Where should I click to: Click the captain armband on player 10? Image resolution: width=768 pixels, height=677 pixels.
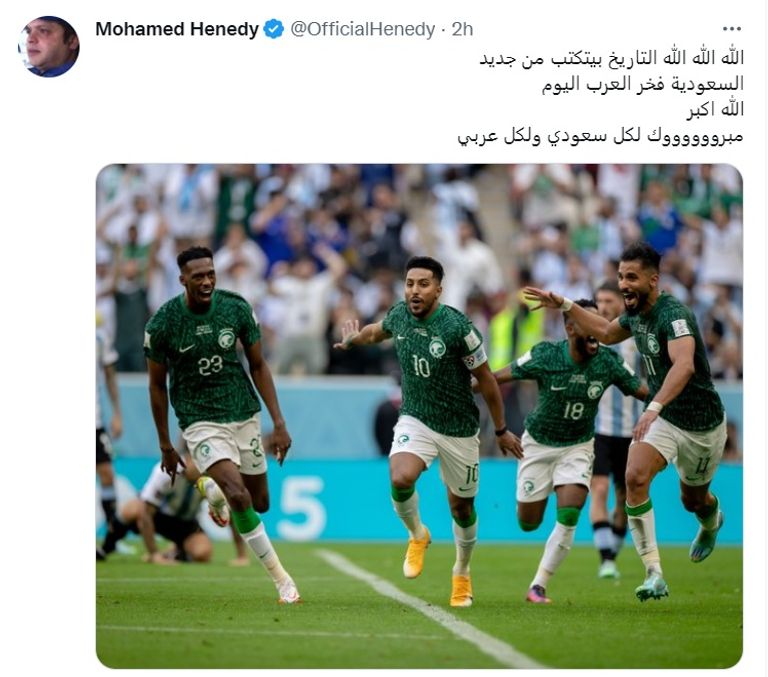[474, 359]
